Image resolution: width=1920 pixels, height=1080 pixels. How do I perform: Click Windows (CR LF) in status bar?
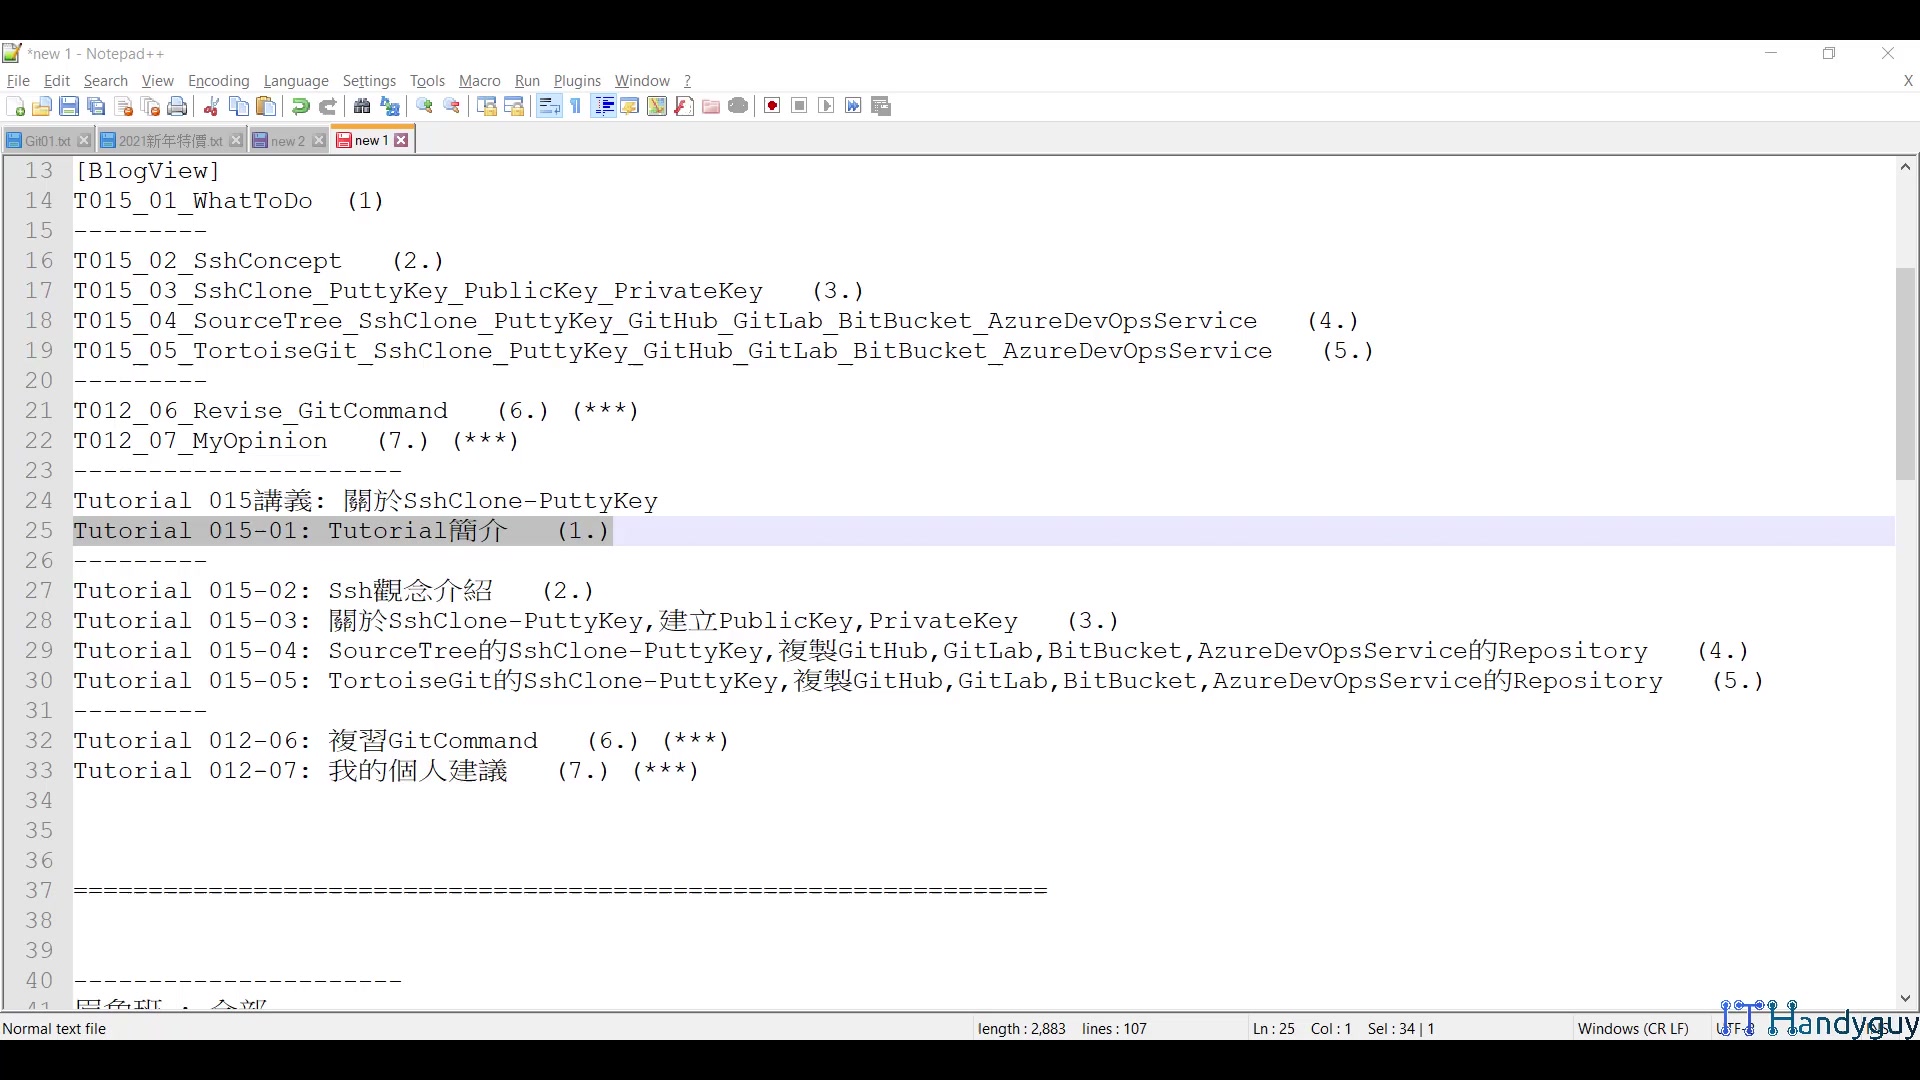click(x=1632, y=1028)
